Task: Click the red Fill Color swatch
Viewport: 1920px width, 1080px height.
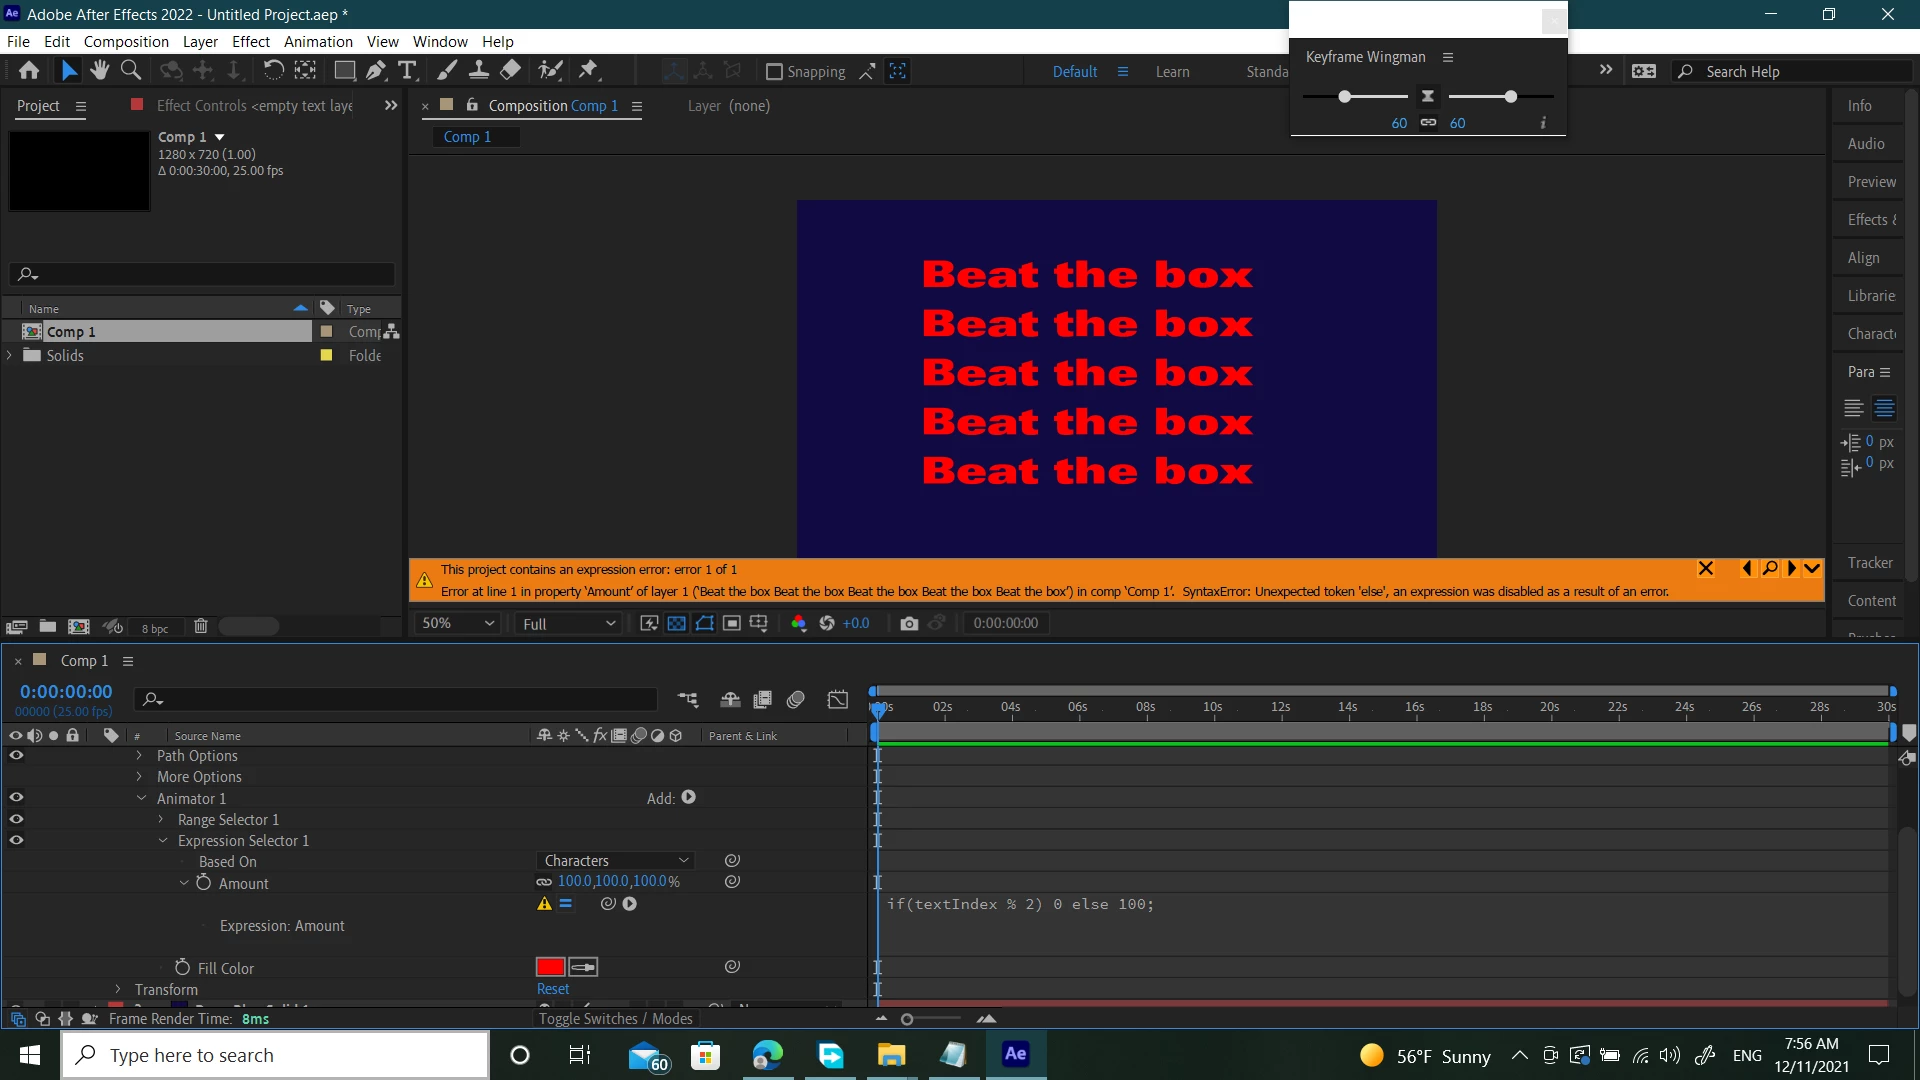Action: [x=550, y=967]
